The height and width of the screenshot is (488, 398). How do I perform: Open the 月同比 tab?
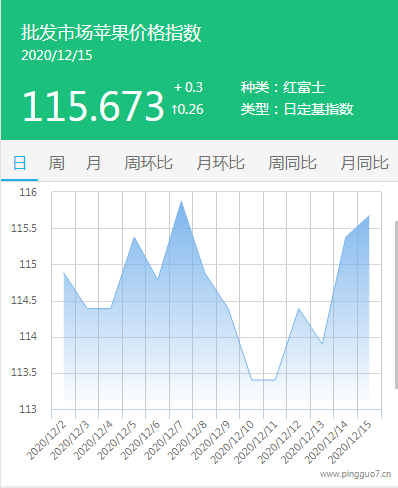(x=364, y=163)
